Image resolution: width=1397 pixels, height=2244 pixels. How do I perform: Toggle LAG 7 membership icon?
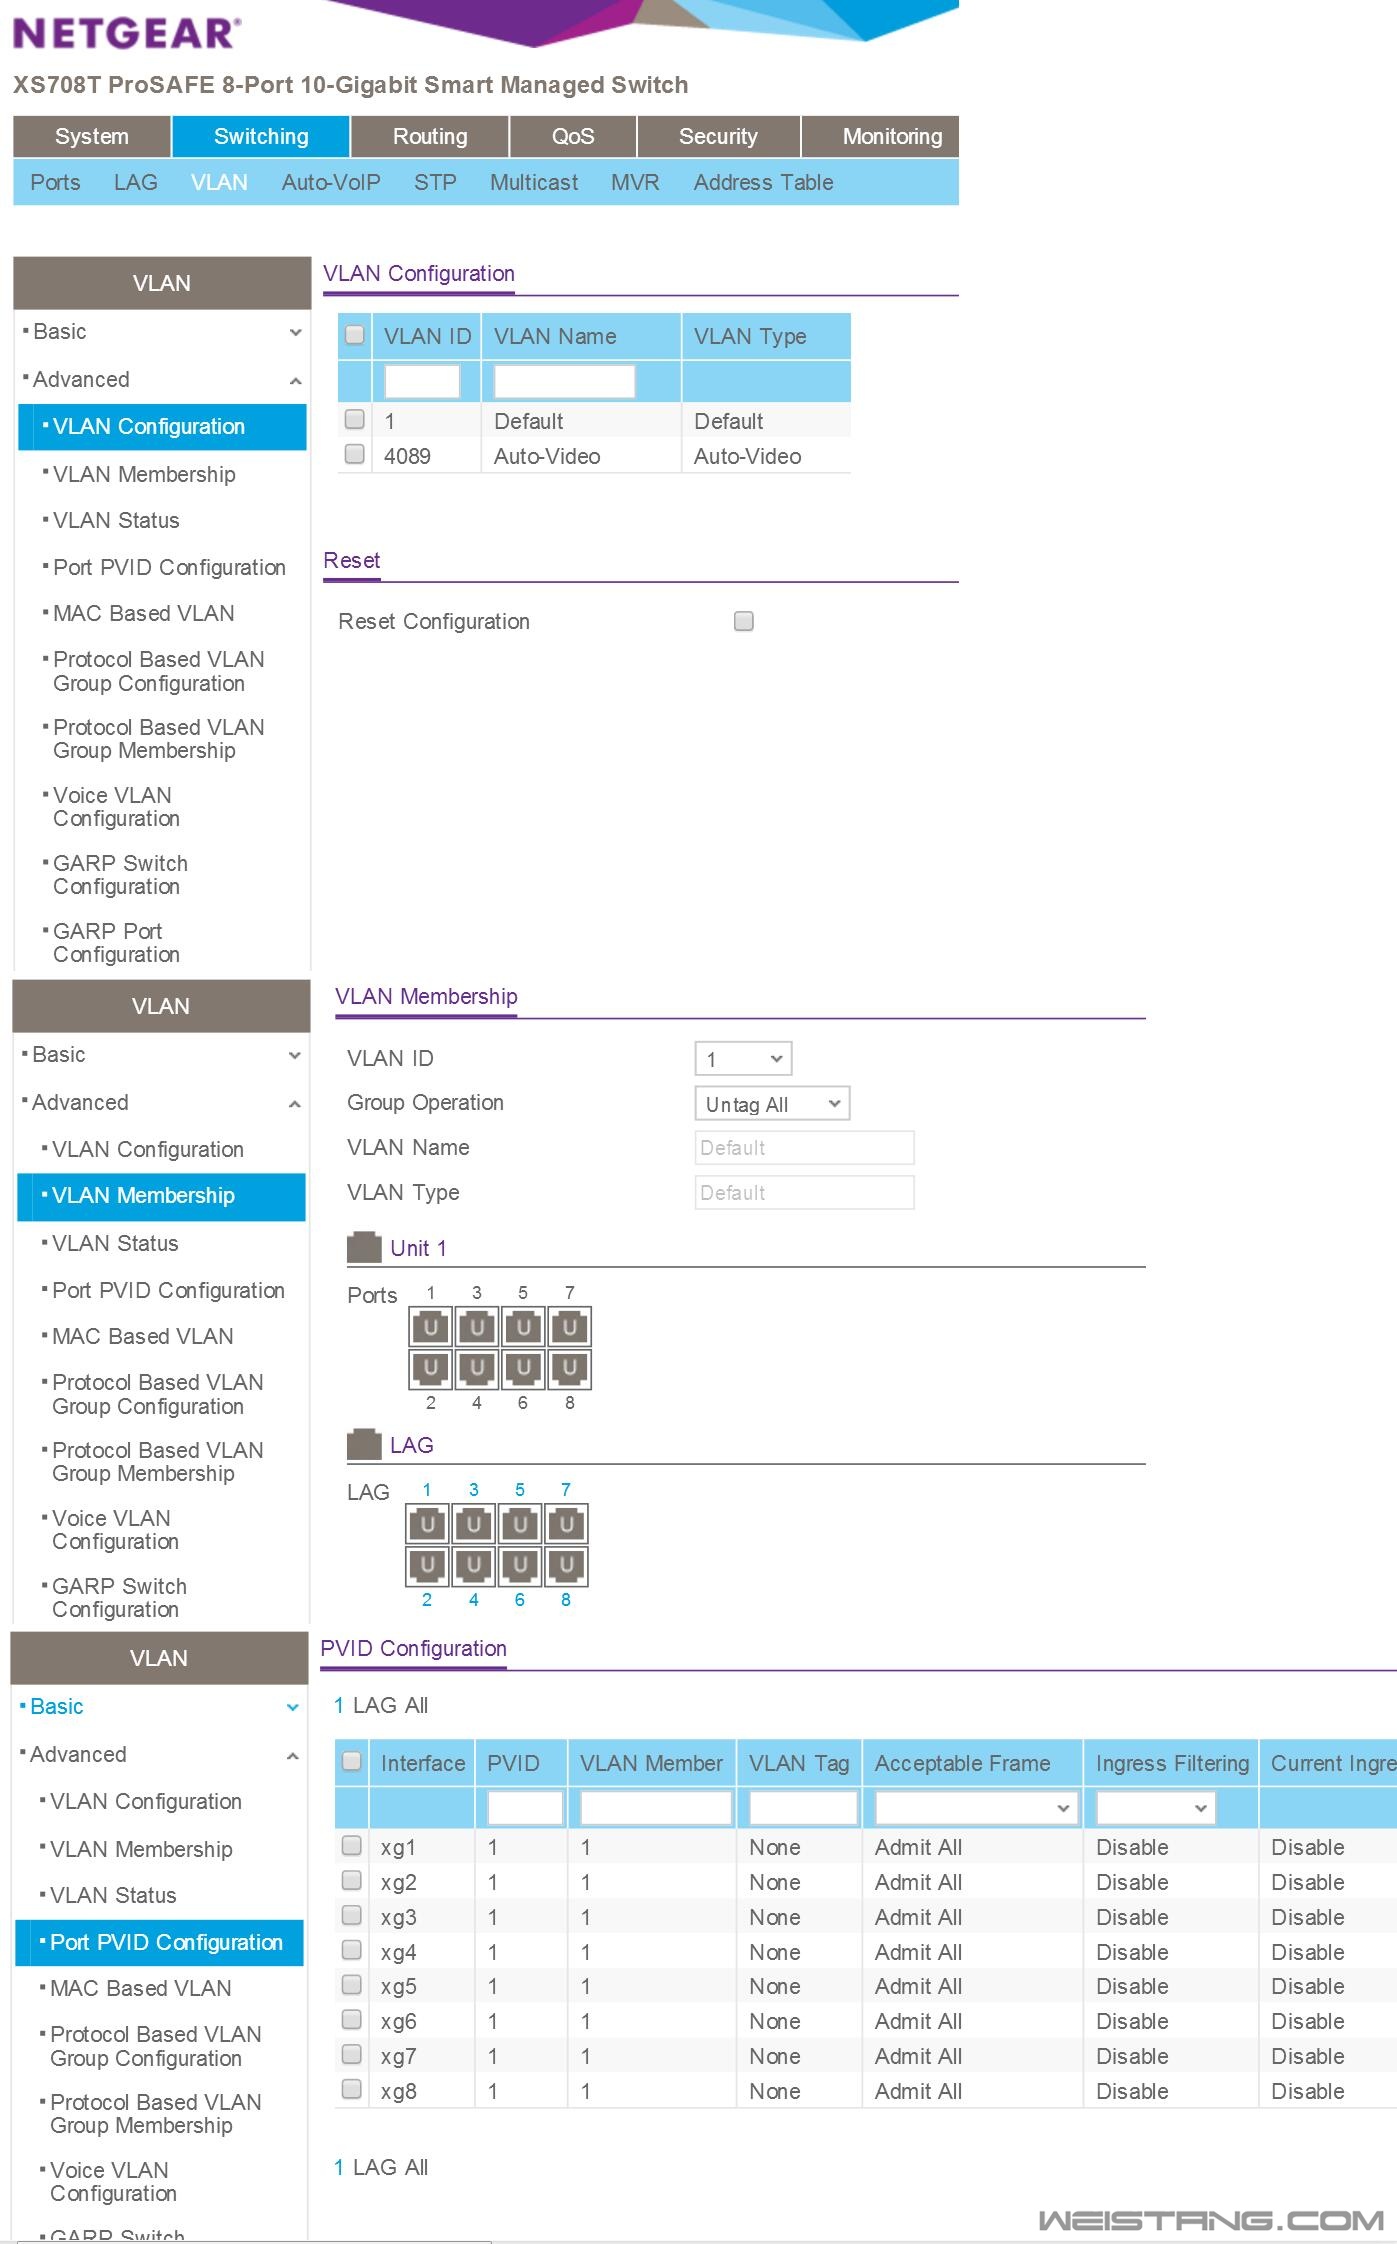point(566,1524)
